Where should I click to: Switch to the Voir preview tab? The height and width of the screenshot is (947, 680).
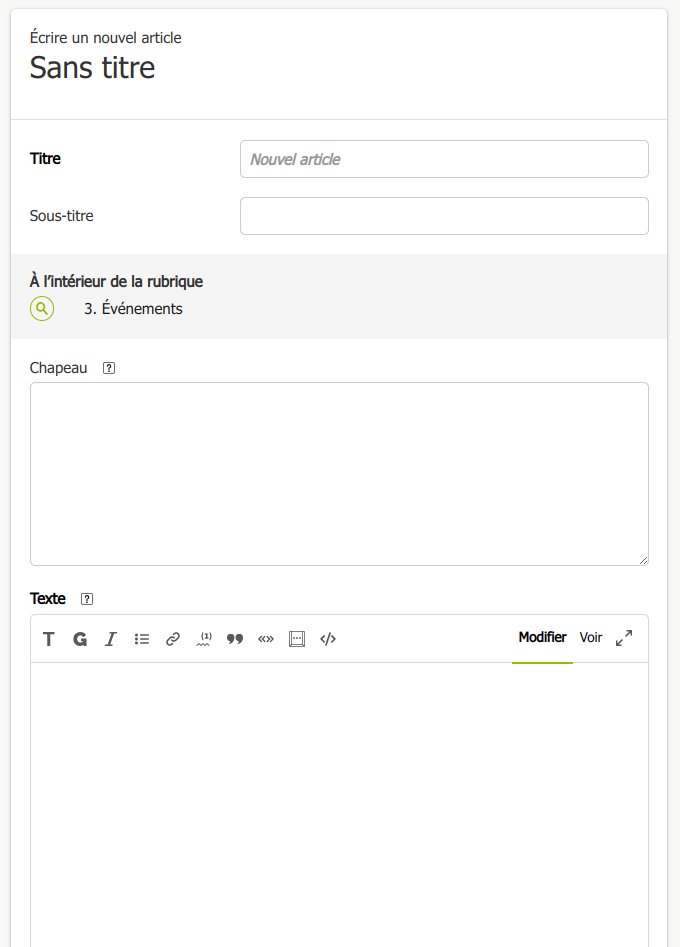[x=591, y=638]
